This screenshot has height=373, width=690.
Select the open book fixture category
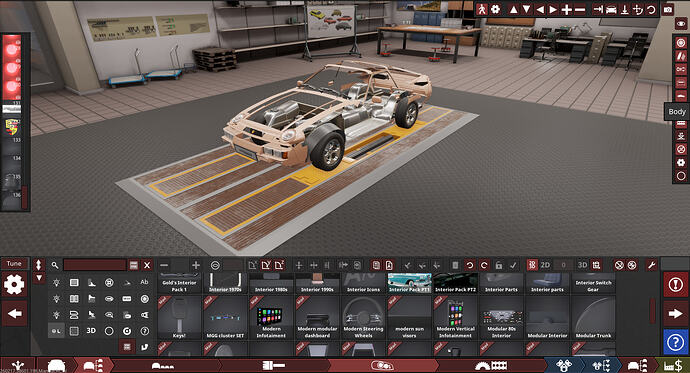pyautogui.click(x=74, y=299)
